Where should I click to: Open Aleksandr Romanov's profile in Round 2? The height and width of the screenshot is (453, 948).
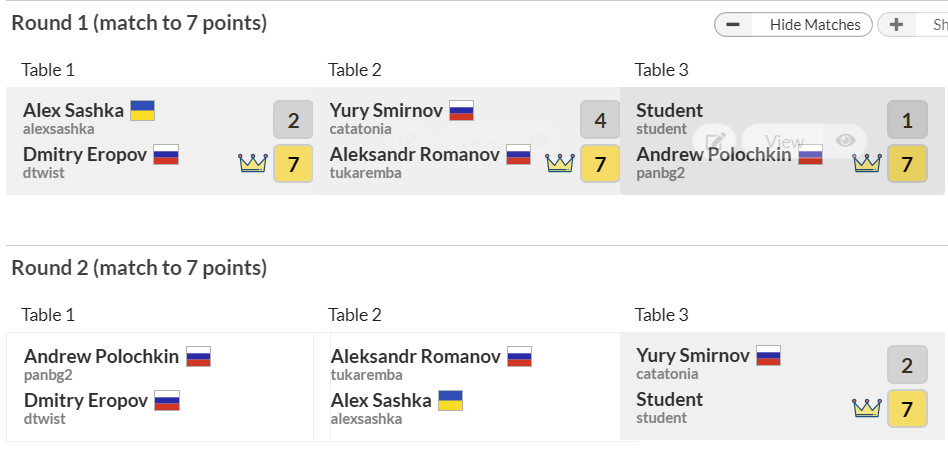[x=416, y=356]
